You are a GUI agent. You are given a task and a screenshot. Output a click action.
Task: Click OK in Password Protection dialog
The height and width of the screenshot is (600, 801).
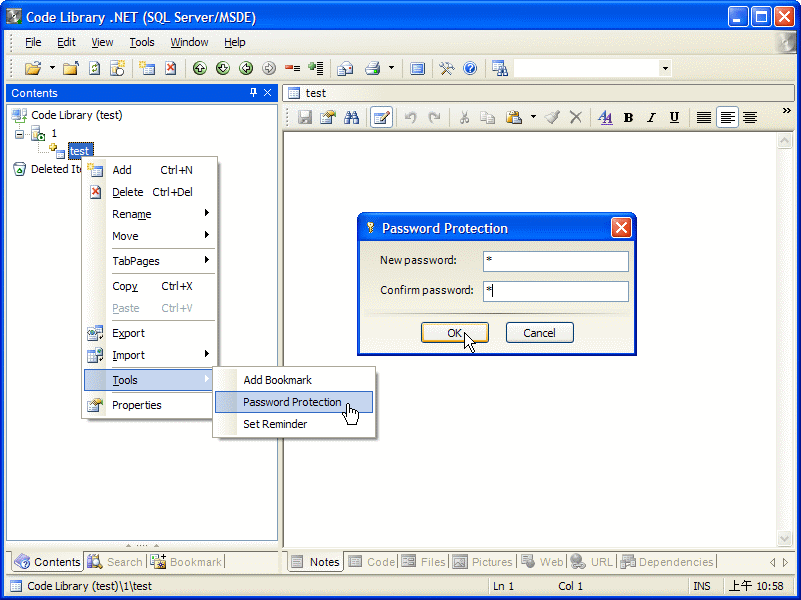tap(455, 333)
